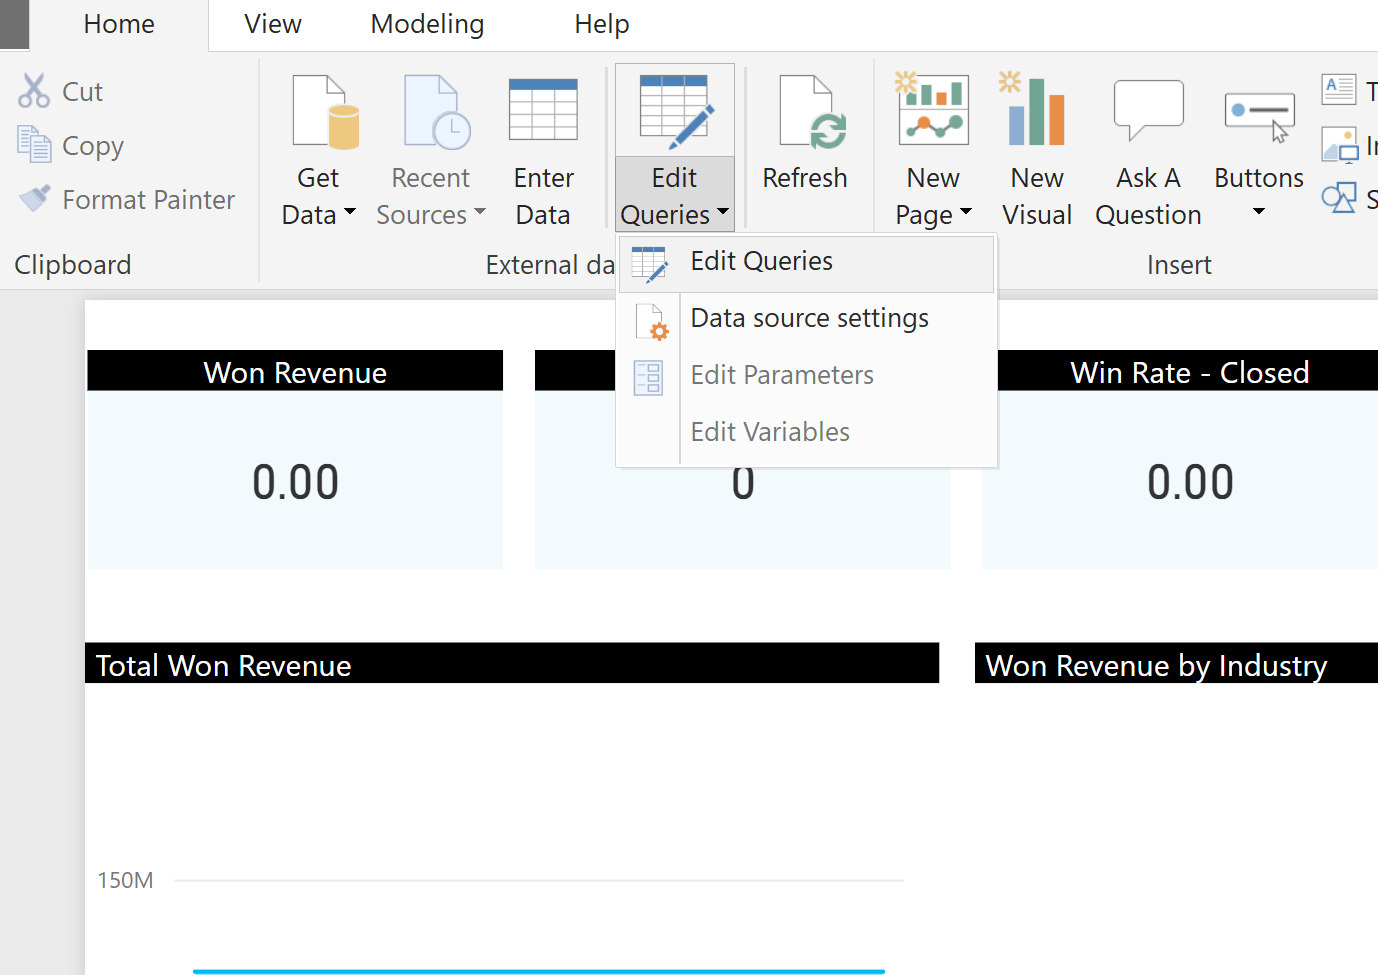This screenshot has width=1378, height=975.
Task: Switch to the Modeling tab
Action: pyautogui.click(x=427, y=23)
